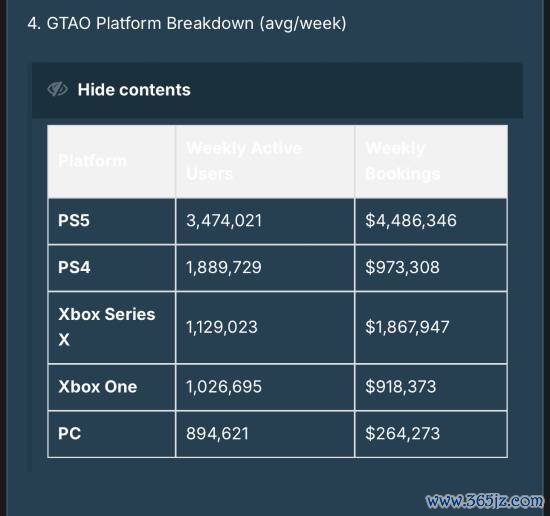Click the Xbox Series X label

click(x=107, y=327)
